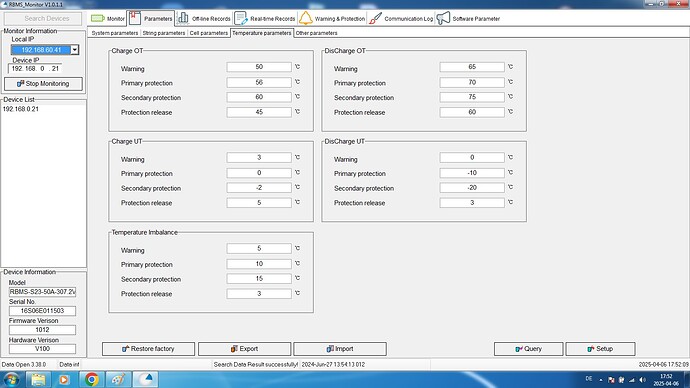Click the Hardware Version field V100
This screenshot has width=690, height=388.
click(x=42, y=349)
